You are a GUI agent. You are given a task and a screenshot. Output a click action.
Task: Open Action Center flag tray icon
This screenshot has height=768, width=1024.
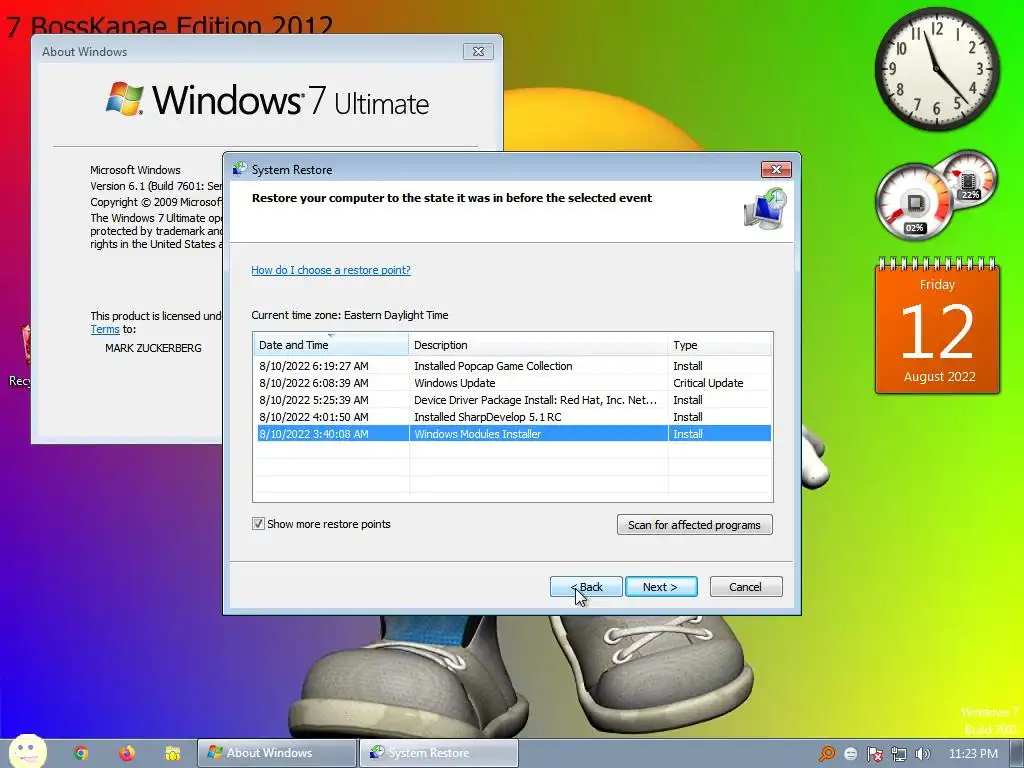pyautogui.click(x=875, y=754)
